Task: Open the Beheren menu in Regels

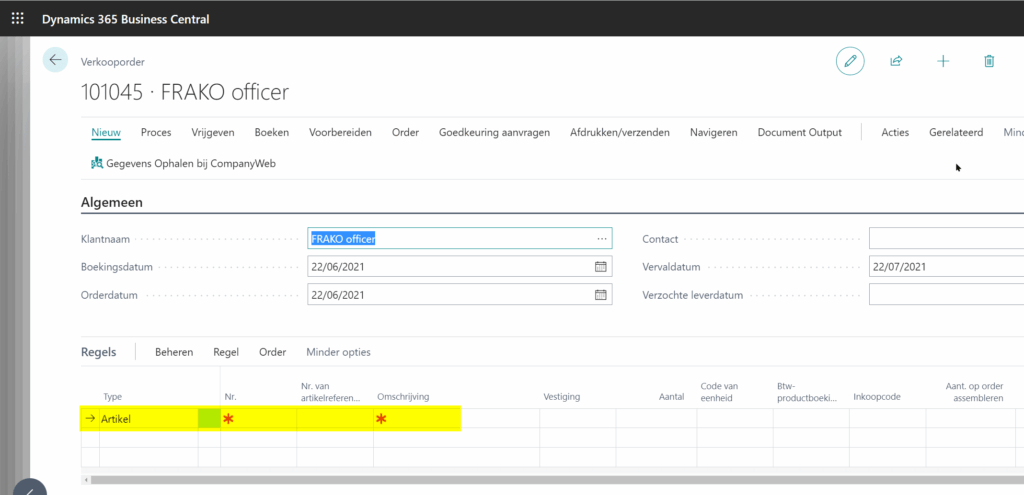Action: pos(174,352)
